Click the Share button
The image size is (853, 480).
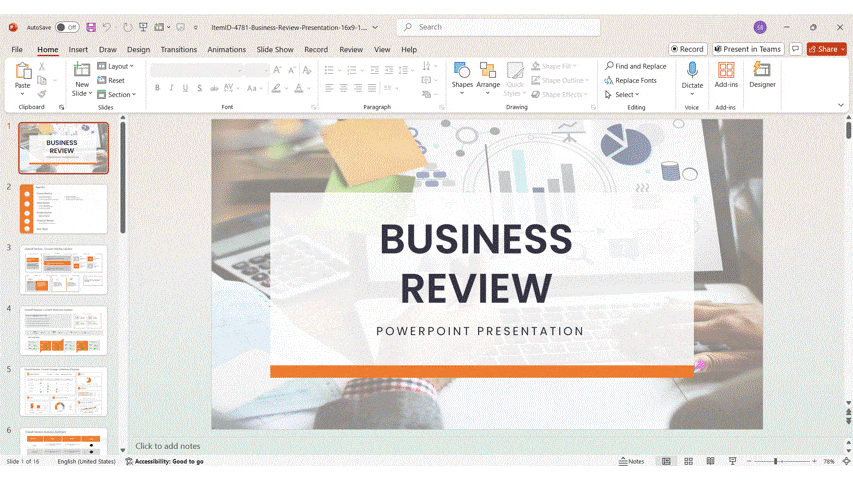[x=826, y=49]
